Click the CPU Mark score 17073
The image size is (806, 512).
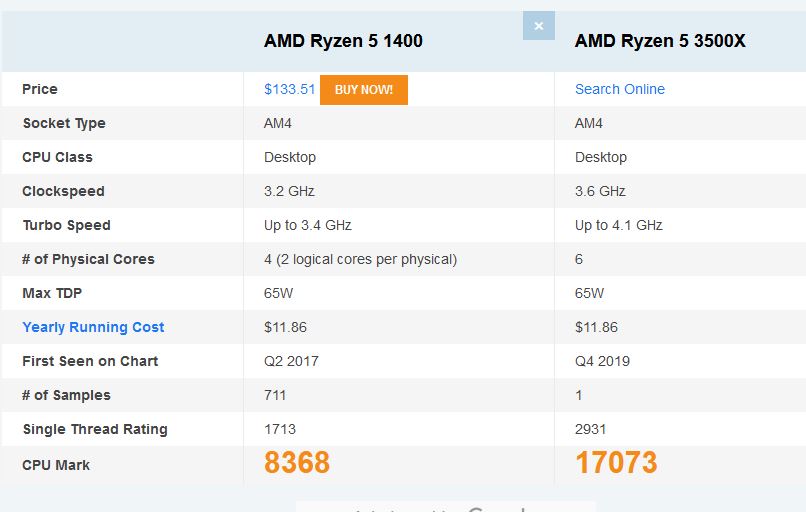coord(616,463)
